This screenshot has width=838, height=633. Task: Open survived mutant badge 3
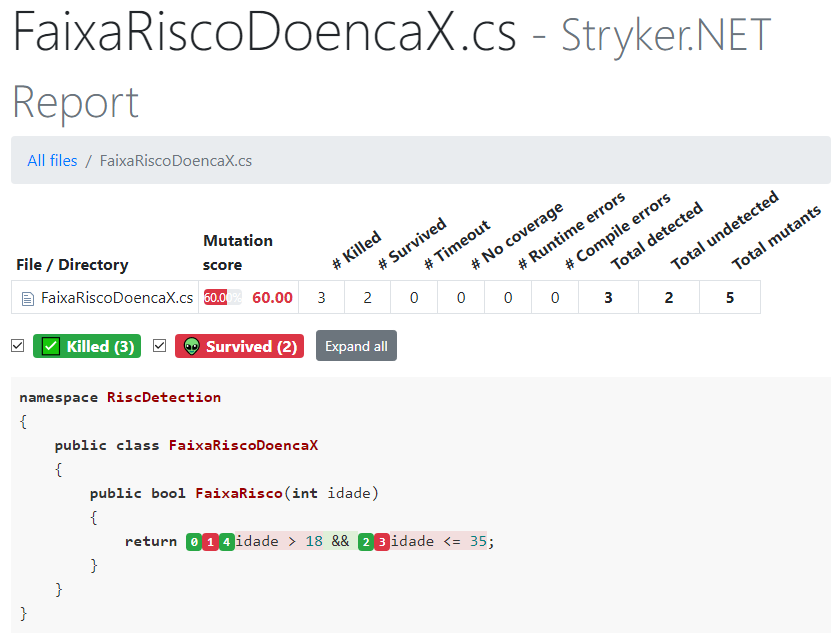[382, 542]
